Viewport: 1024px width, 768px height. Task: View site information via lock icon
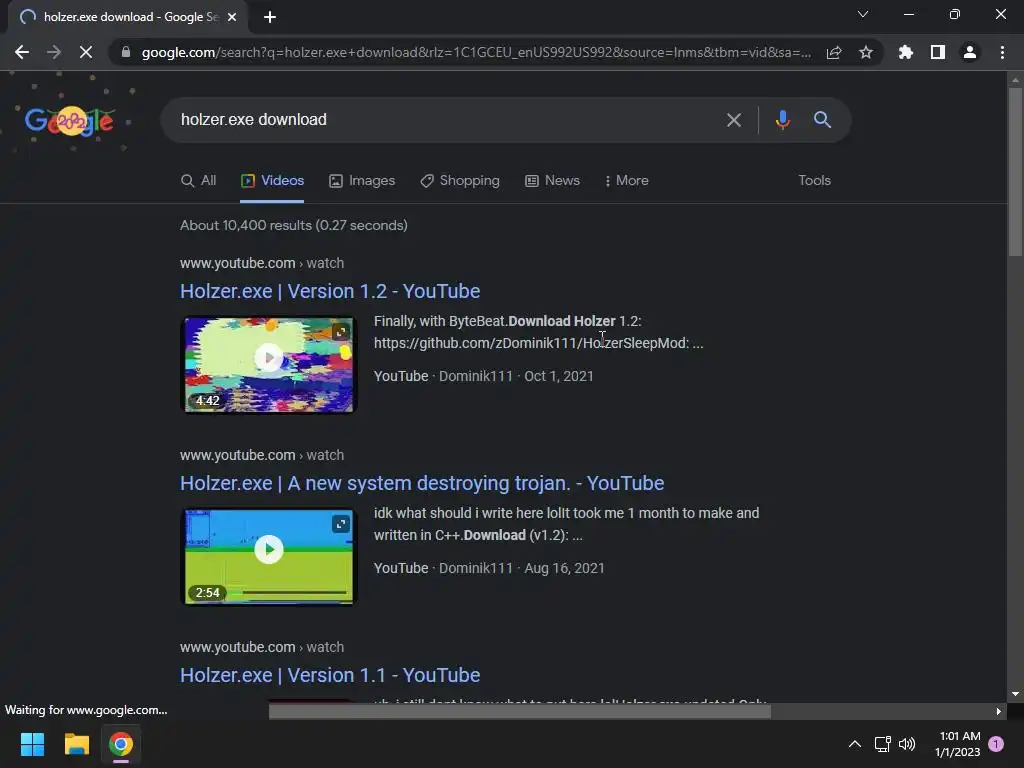pyautogui.click(x=126, y=52)
